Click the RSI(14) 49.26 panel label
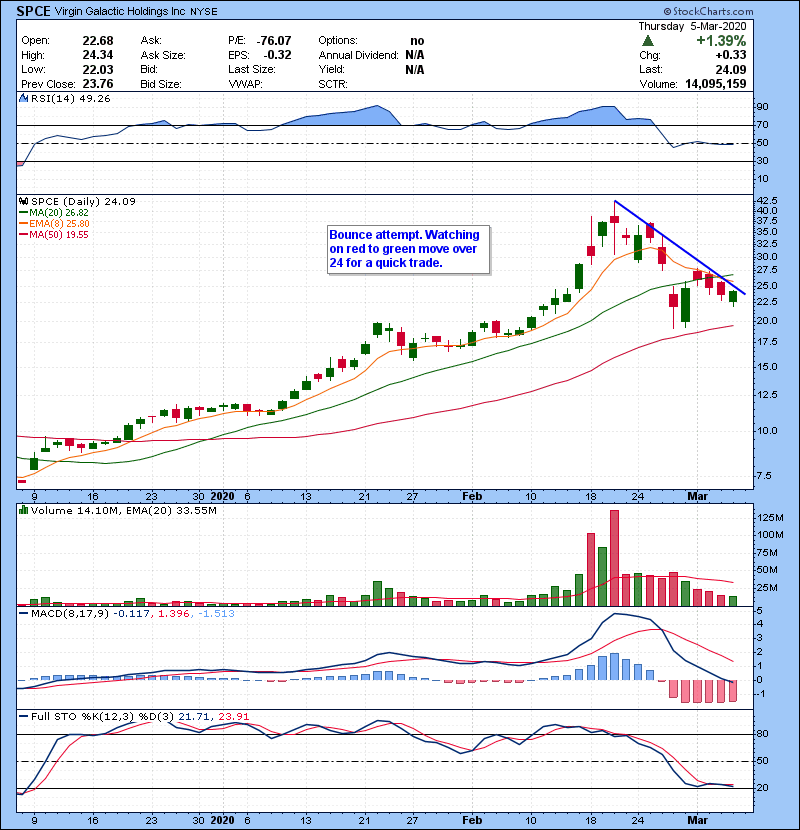 point(70,98)
